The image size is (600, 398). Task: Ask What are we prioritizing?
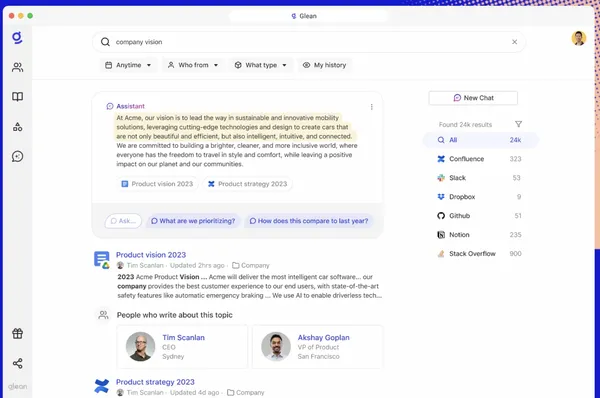point(193,221)
